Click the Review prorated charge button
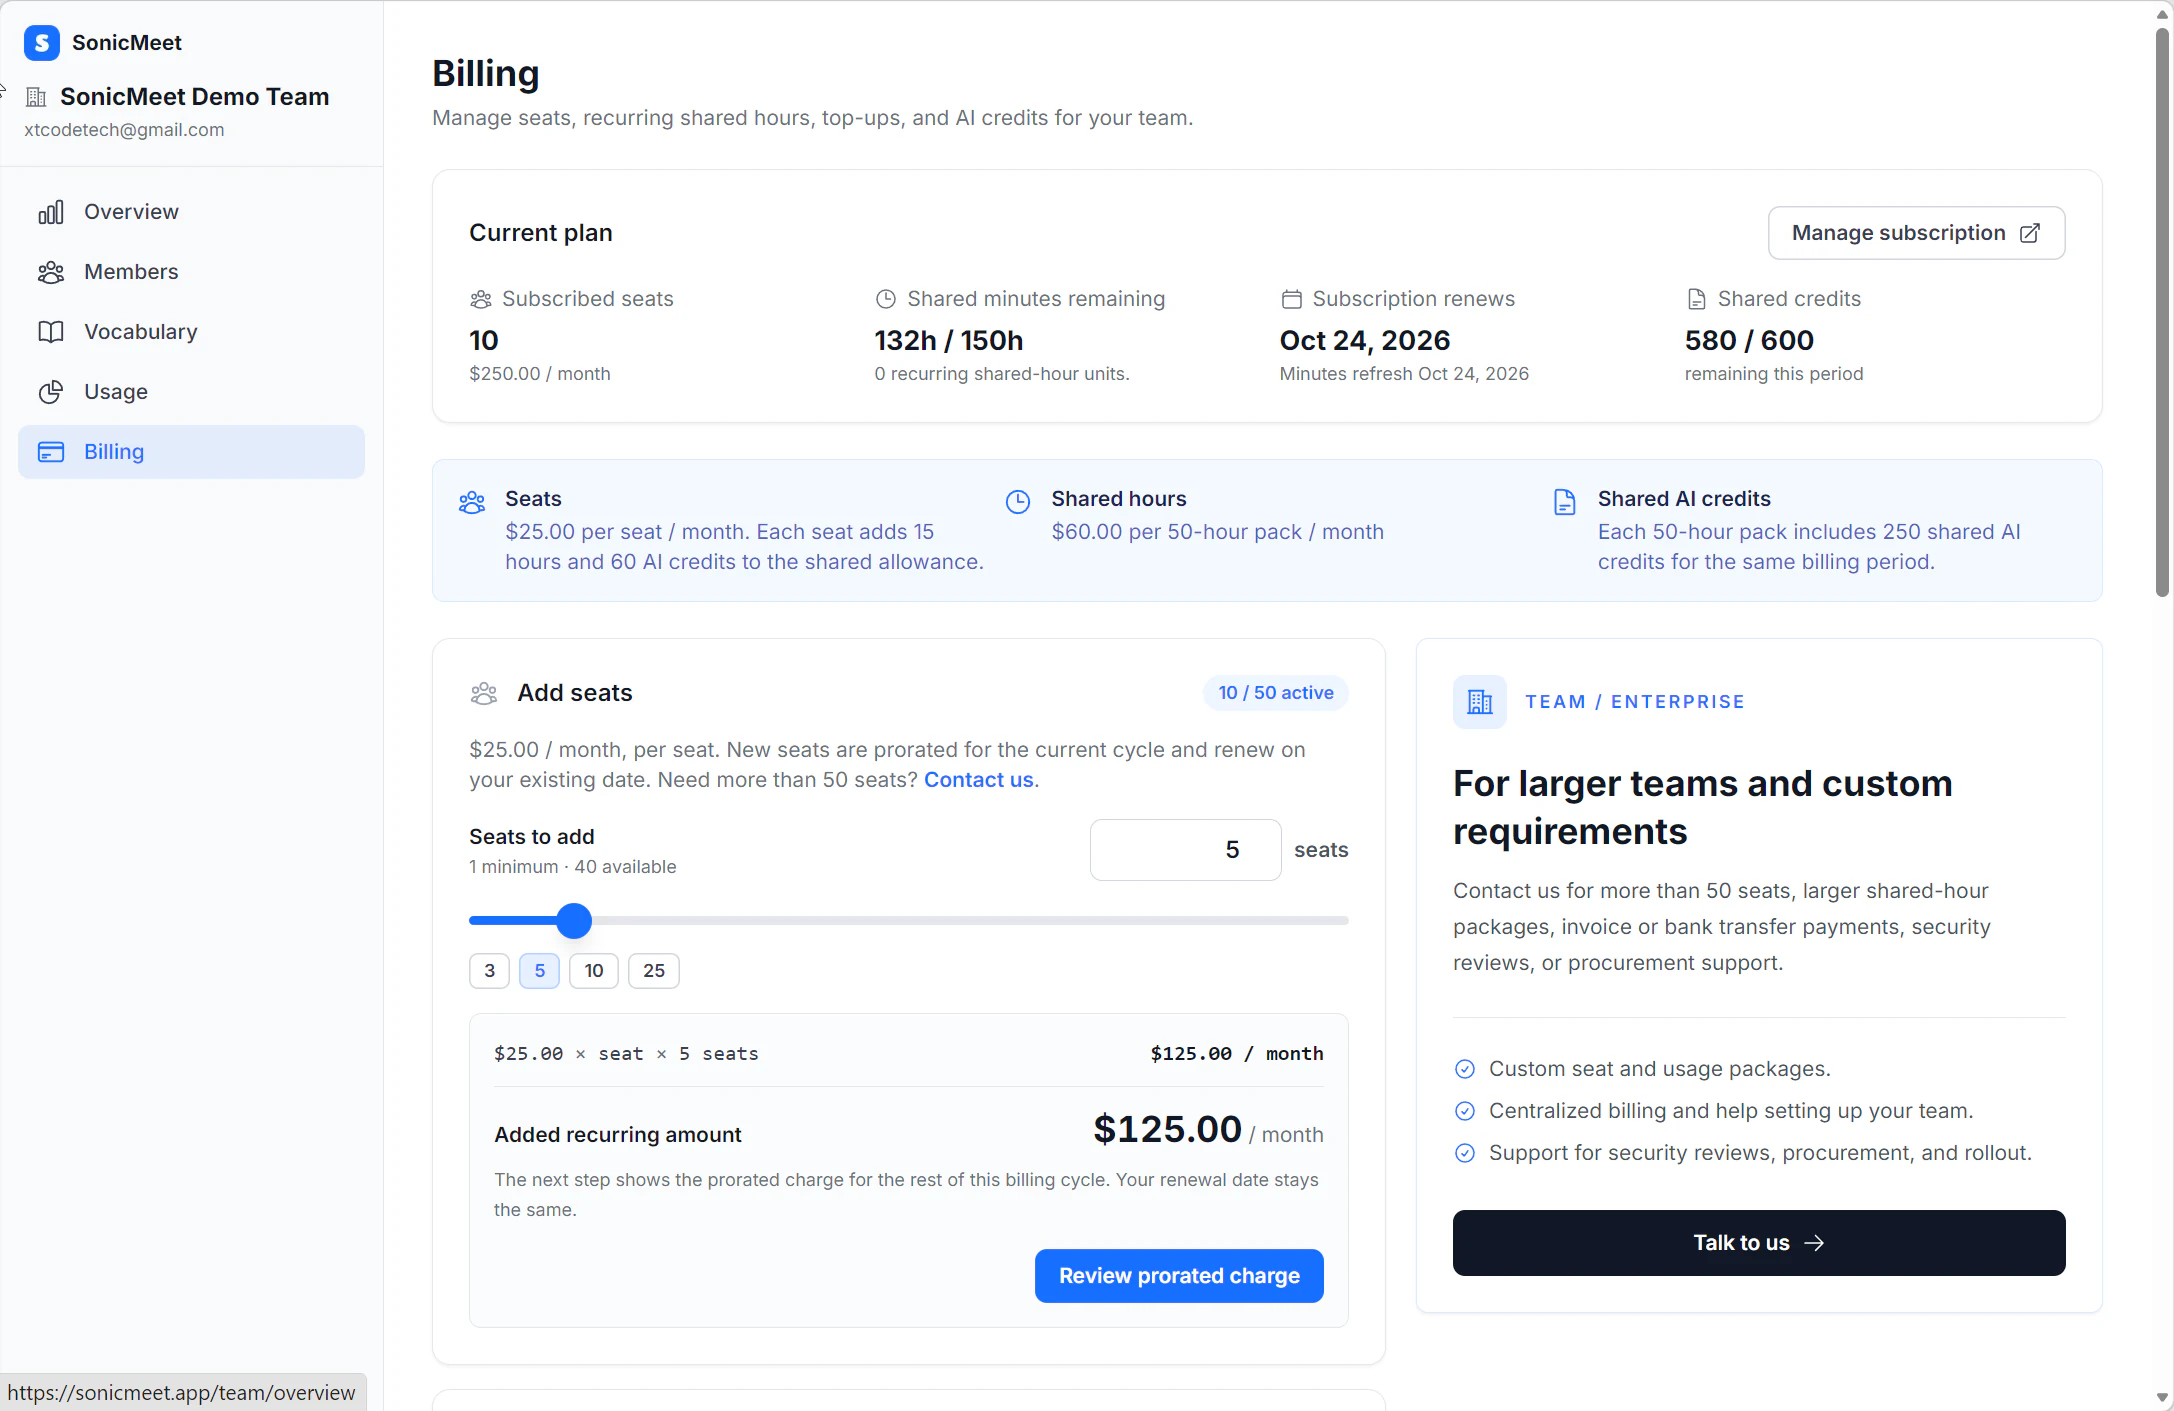The height and width of the screenshot is (1411, 2174). [x=1179, y=1276]
